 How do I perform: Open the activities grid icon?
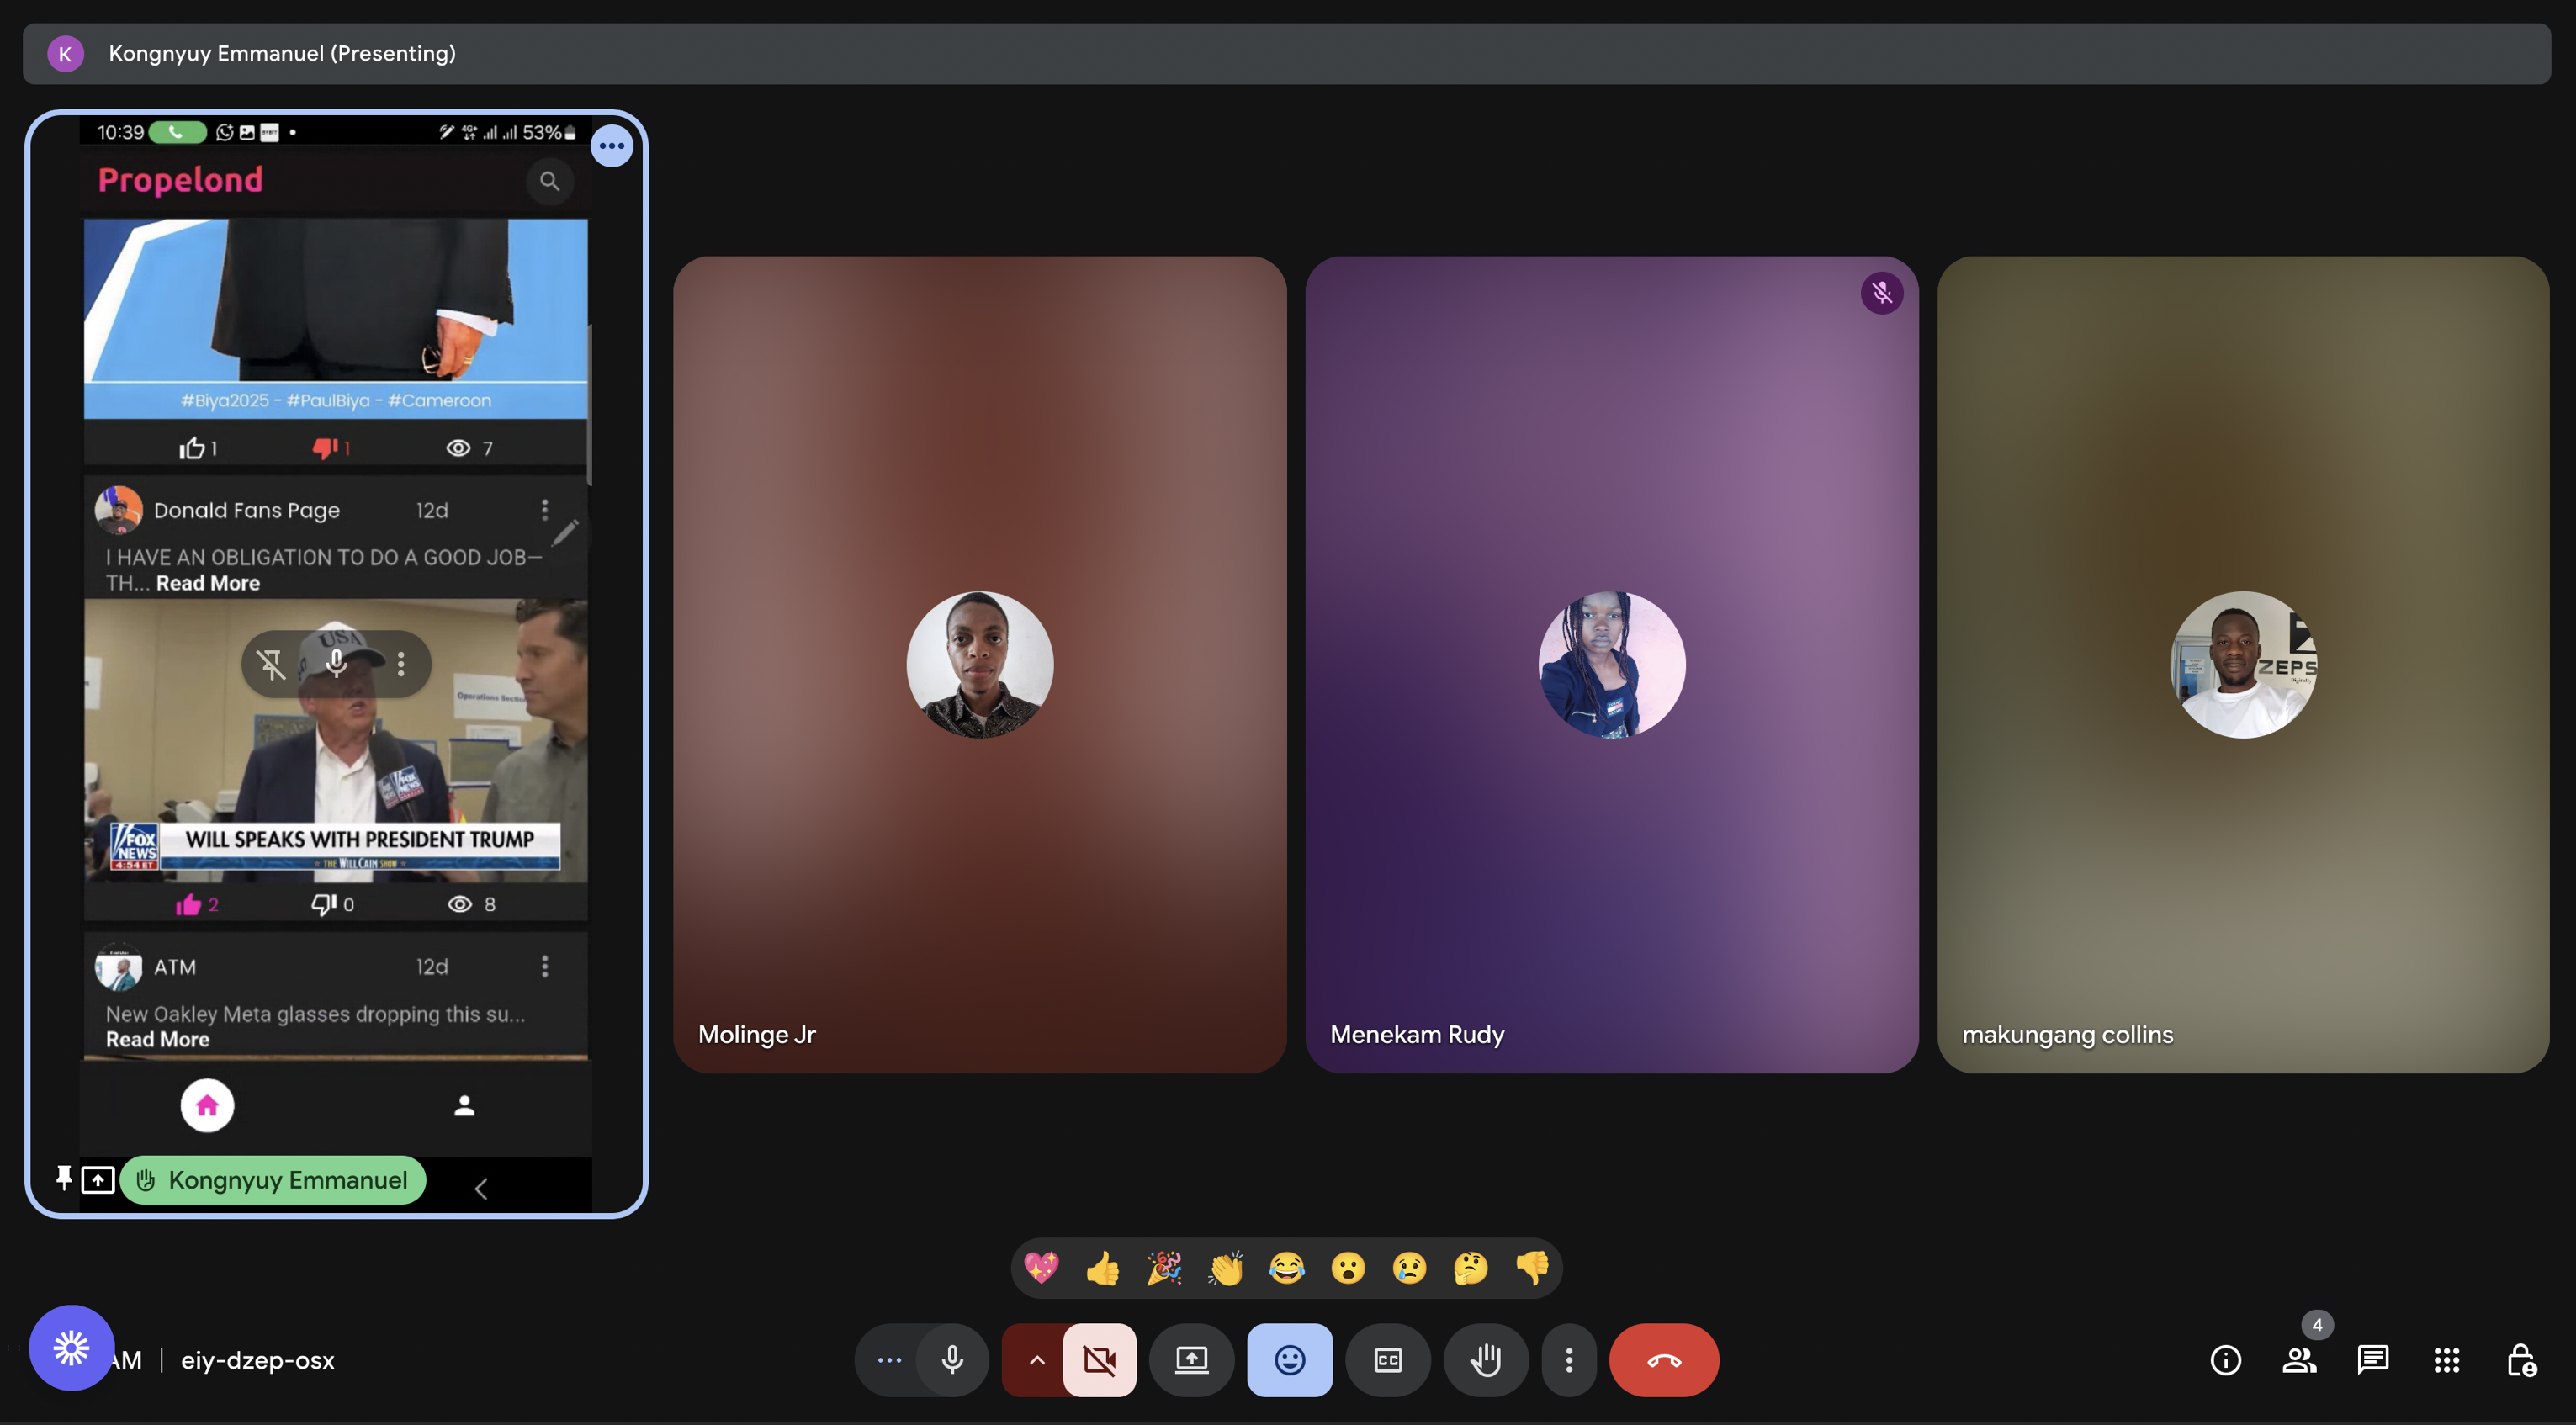(x=2446, y=1360)
